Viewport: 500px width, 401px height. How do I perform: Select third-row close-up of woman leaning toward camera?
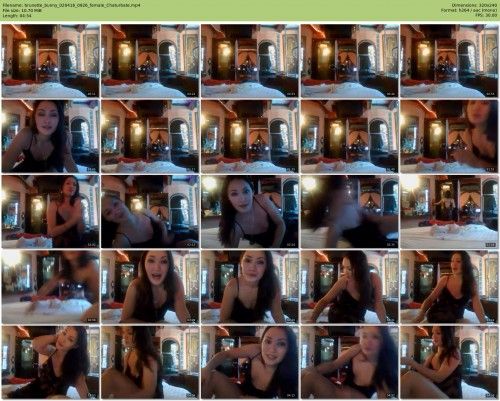click(250, 212)
